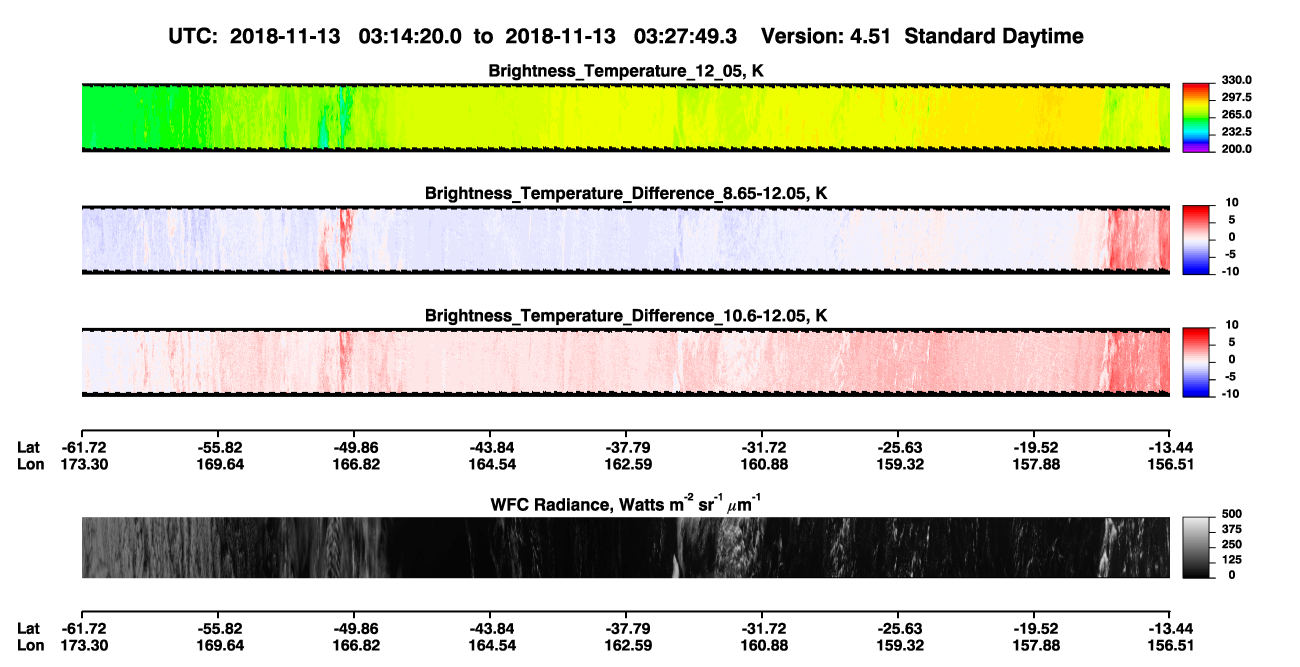Click latitude '-25.63' on the axis above WFC panel
Image resolution: width=1300 pixels, height=667 pixels.
coord(898,447)
